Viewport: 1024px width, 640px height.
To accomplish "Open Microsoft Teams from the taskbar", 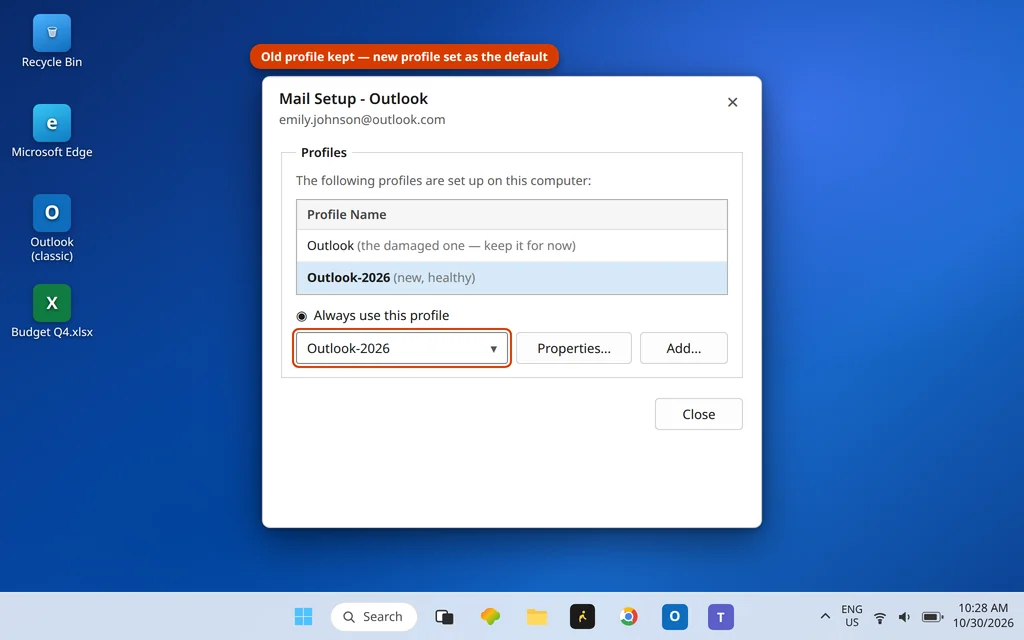I will (721, 616).
